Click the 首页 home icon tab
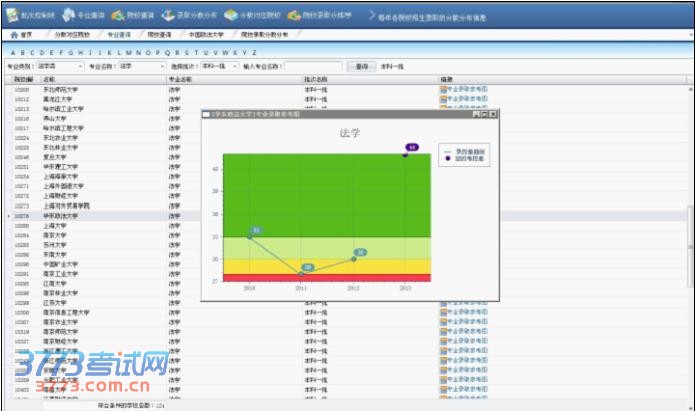This screenshot has height=411, width=695. pos(20,34)
